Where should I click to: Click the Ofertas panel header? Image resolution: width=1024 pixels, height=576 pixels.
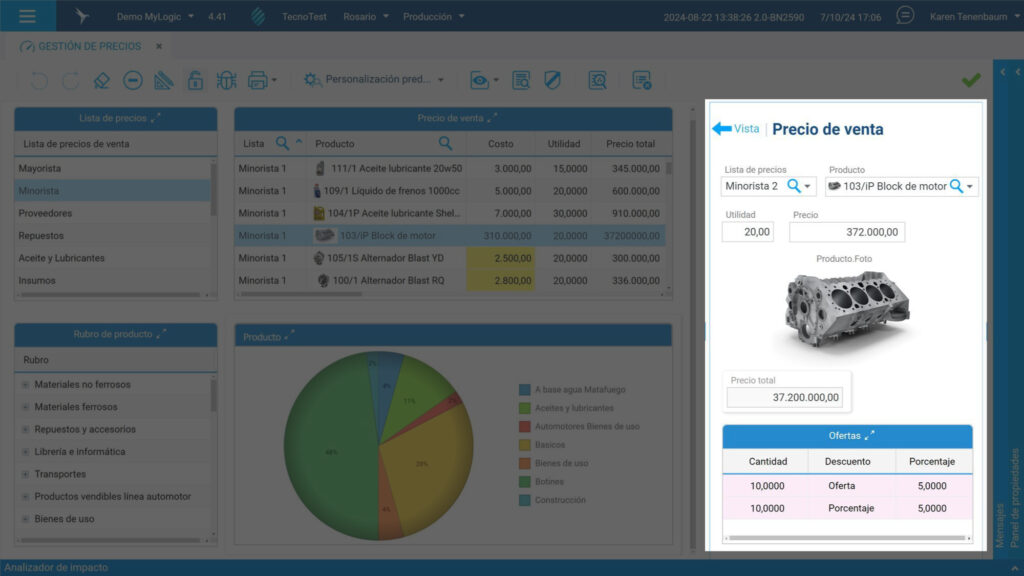(847, 436)
